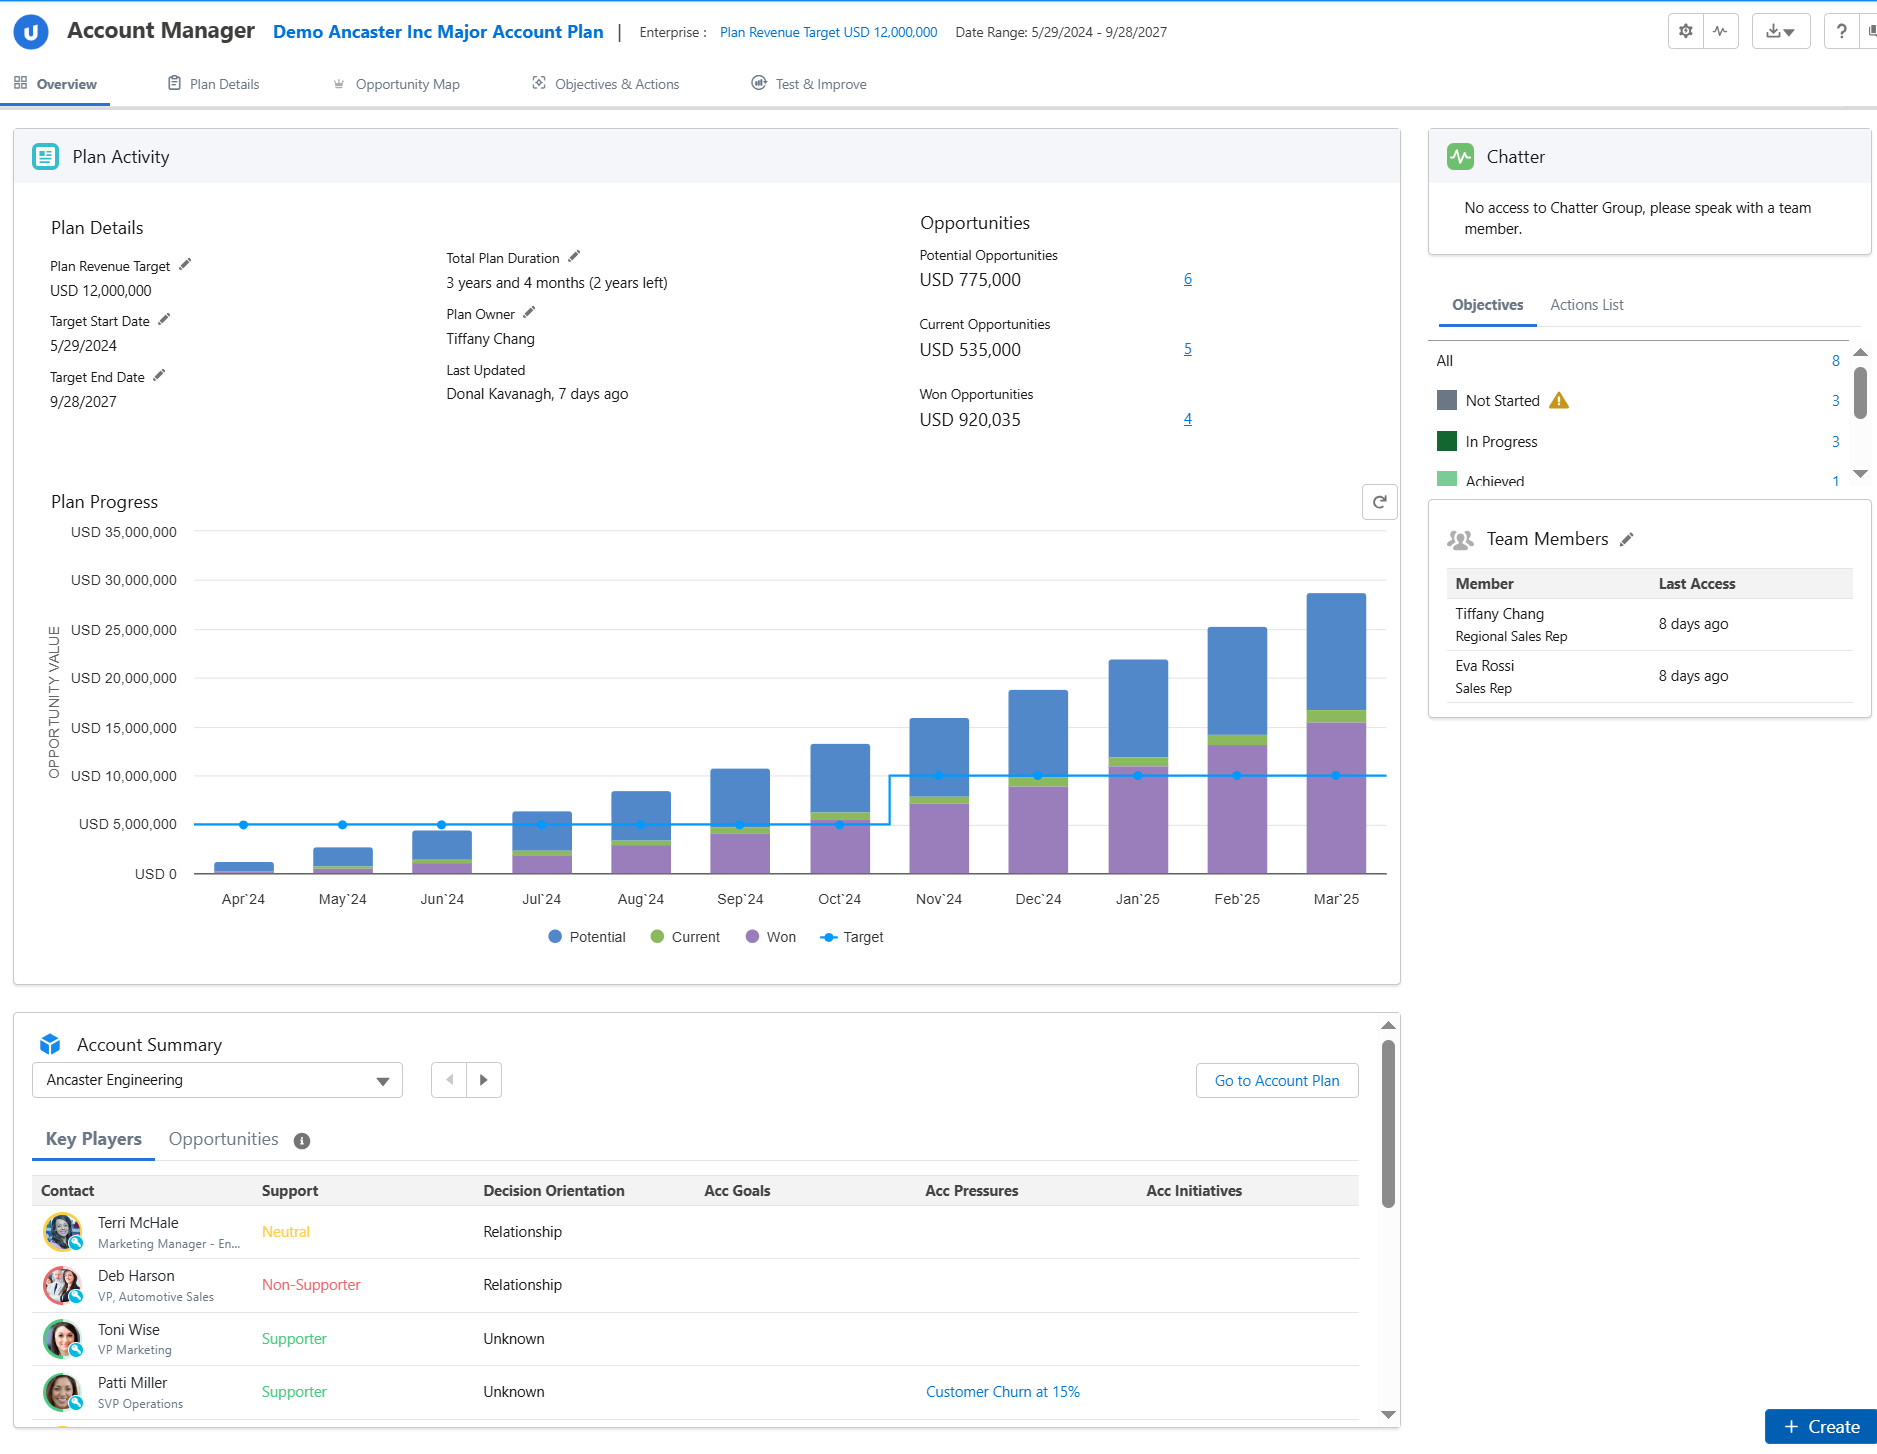Click the info icon beside Opportunities tab
The height and width of the screenshot is (1454, 1877).
(302, 1141)
